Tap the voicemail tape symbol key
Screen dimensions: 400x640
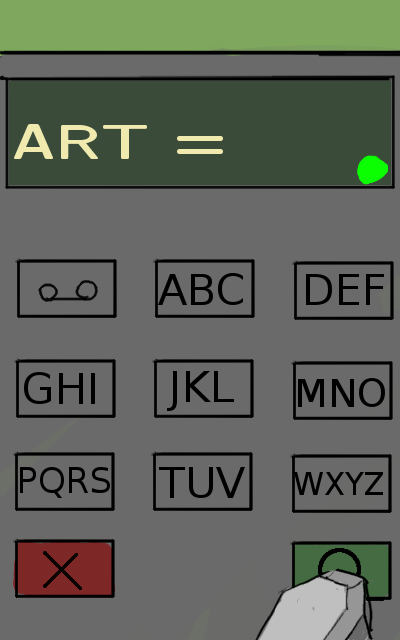tap(67, 288)
